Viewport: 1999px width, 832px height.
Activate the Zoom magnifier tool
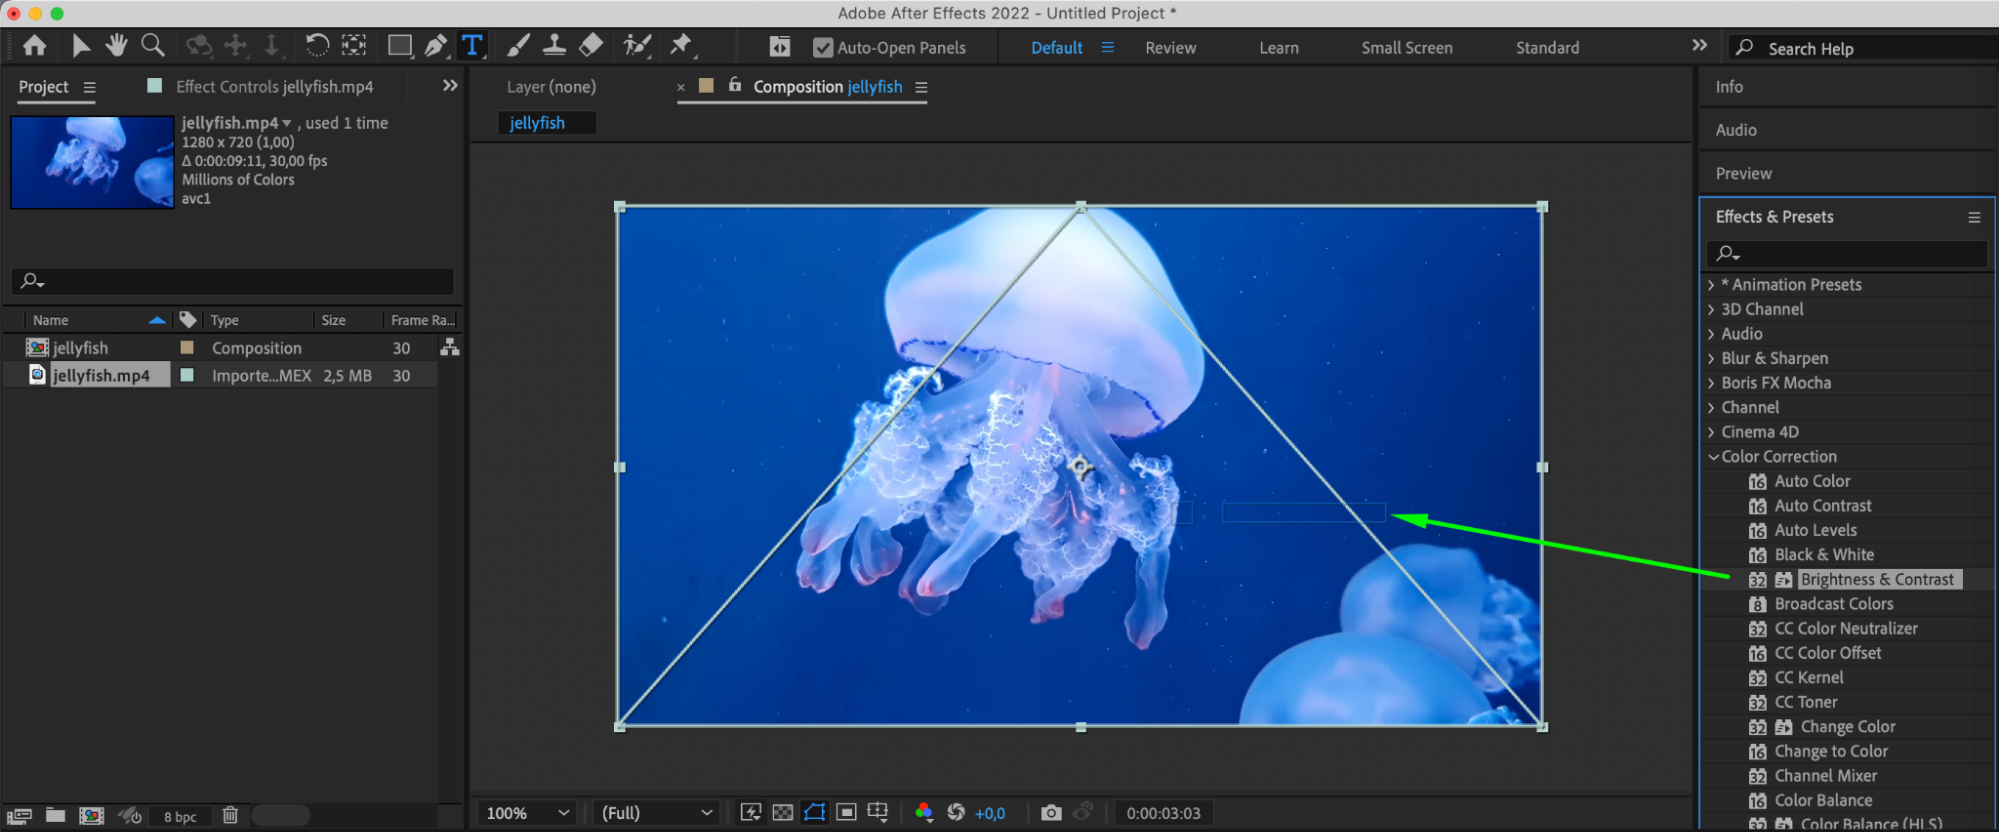pos(153,46)
